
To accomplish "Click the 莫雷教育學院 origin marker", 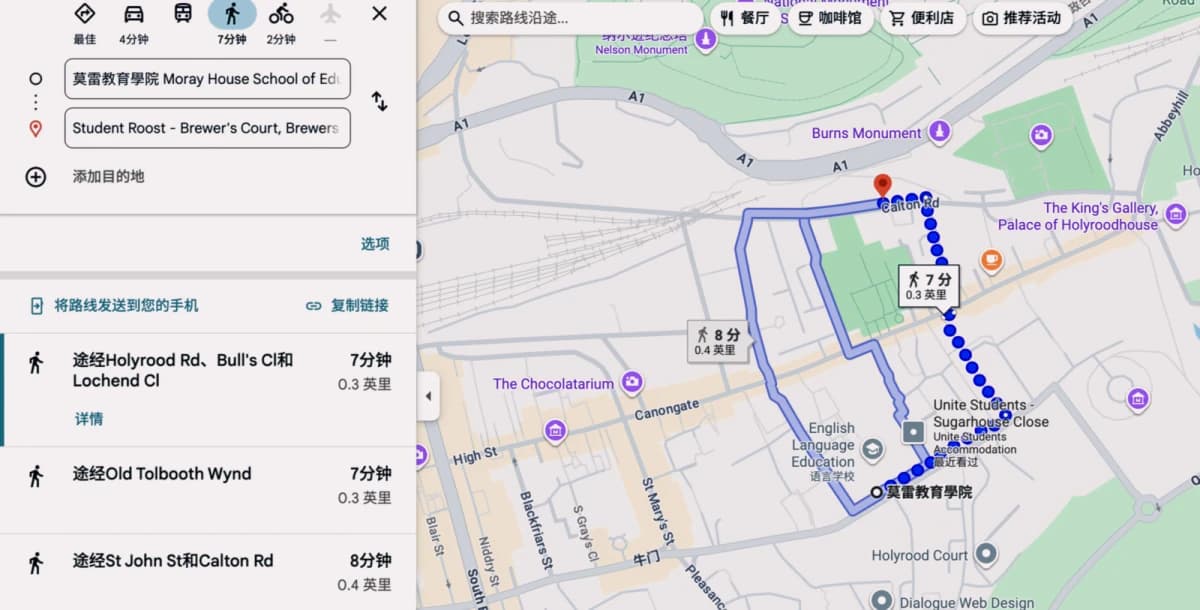I will (877, 492).
